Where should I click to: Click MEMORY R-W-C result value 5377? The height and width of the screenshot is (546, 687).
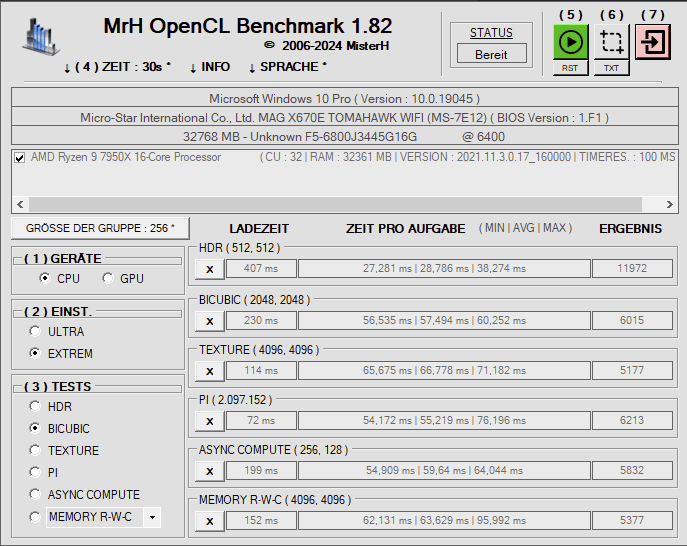pos(632,520)
